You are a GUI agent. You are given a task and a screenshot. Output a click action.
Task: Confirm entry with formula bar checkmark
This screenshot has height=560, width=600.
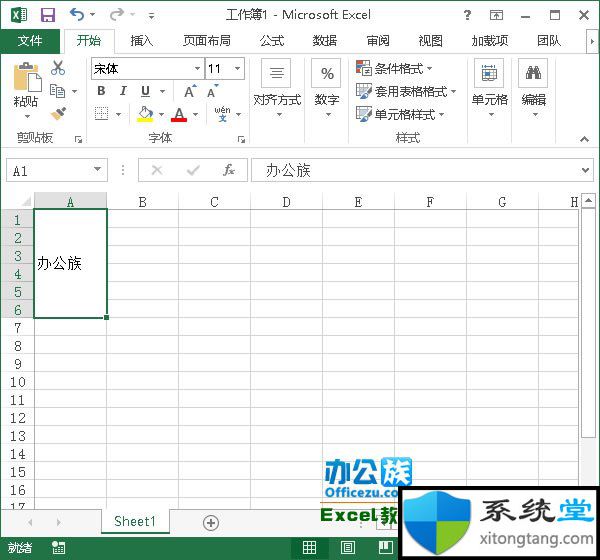(x=193, y=170)
